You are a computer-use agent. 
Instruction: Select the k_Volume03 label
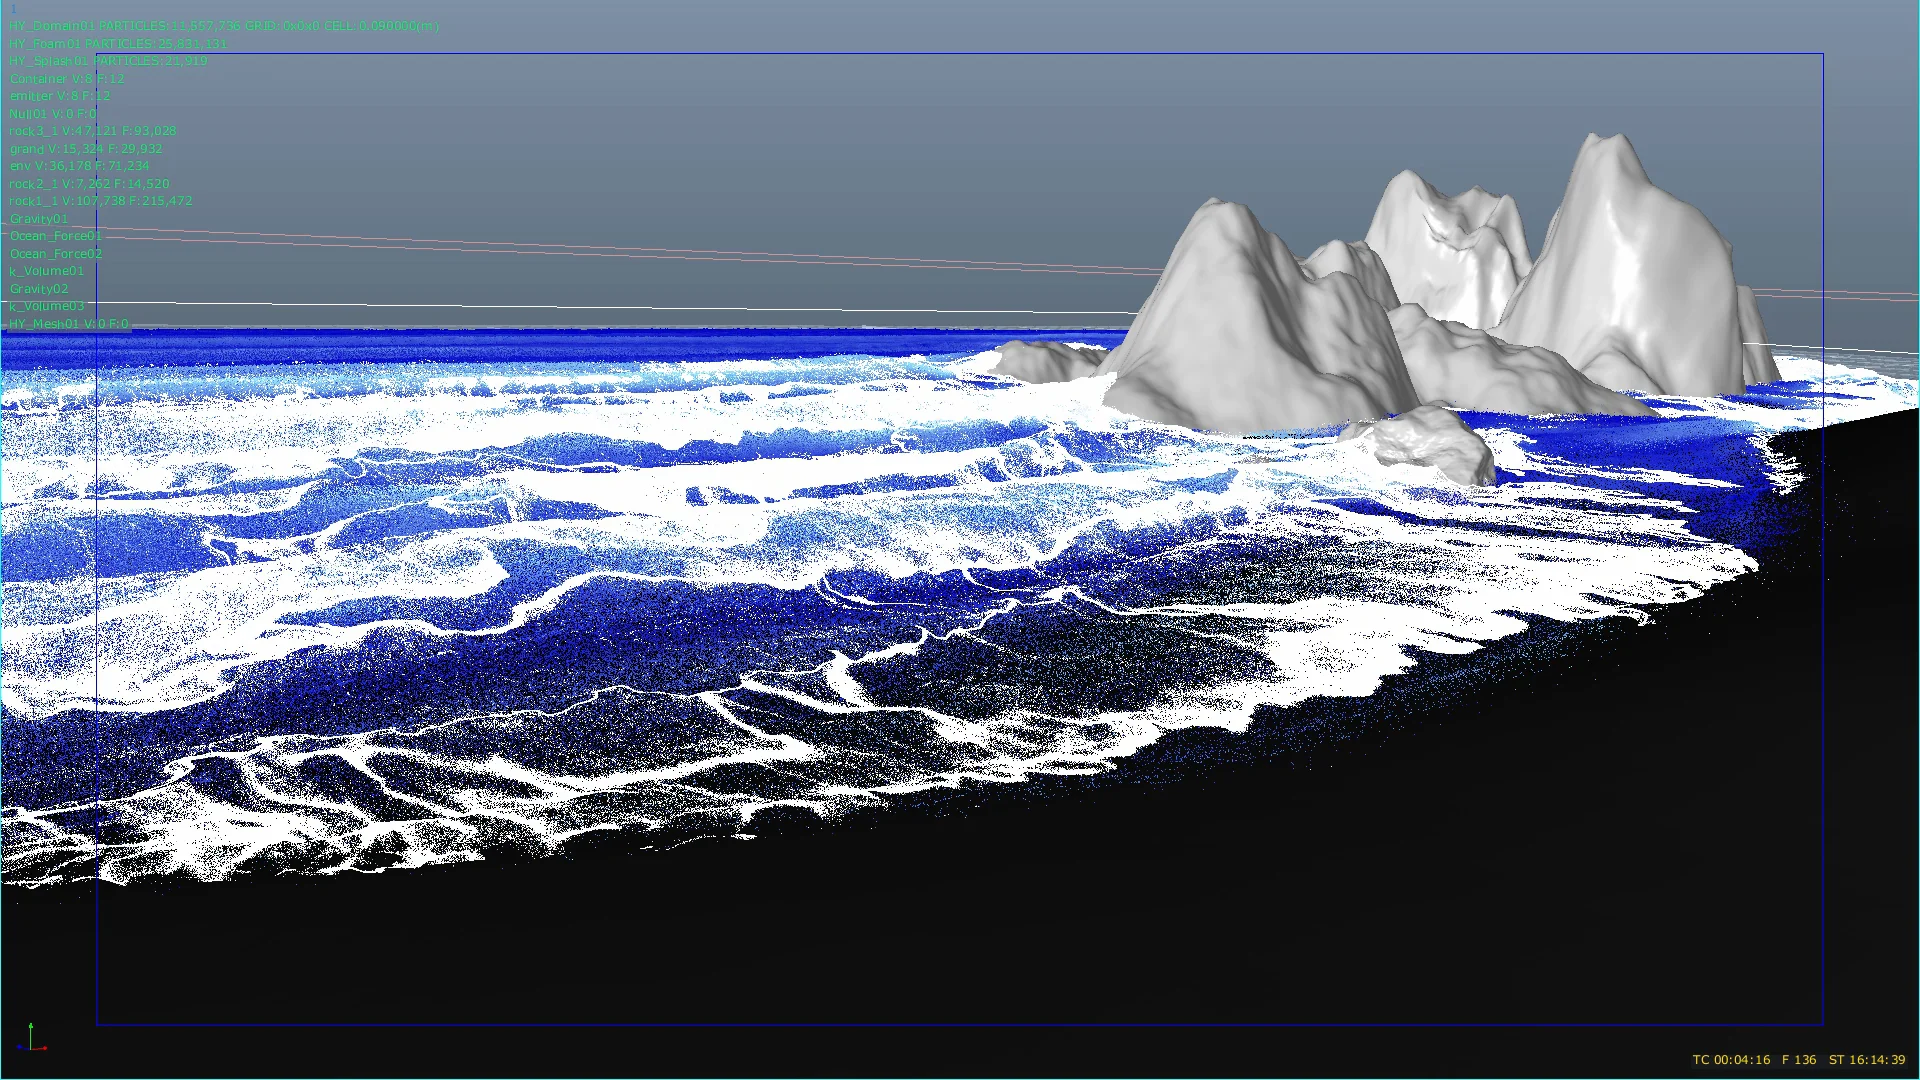[x=47, y=306]
